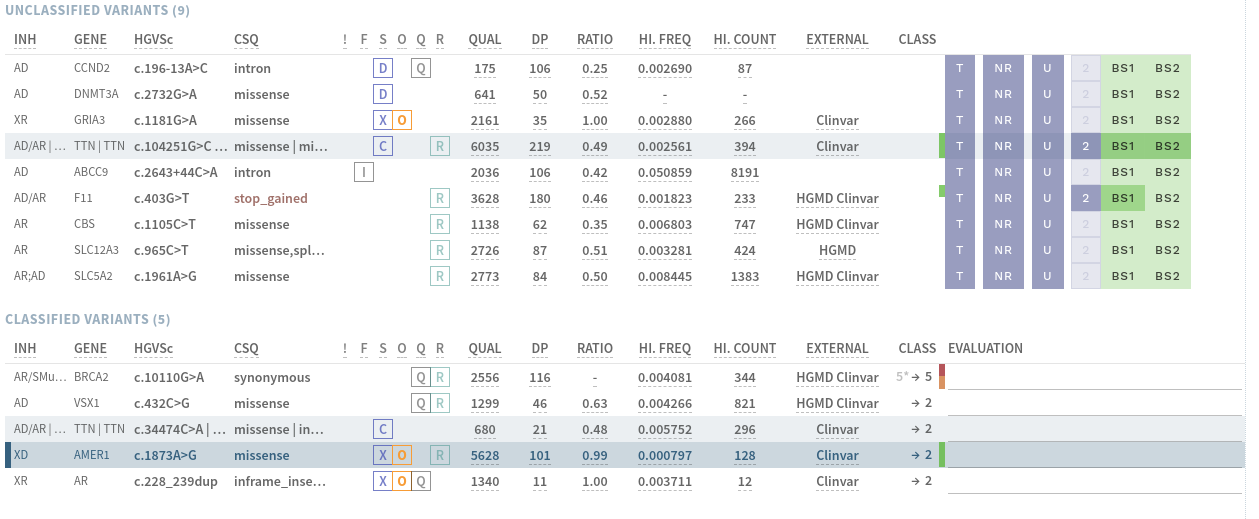Viewport: 1259px width, 519px height.
Task: Click T class button in CCND2 row
Action: click(x=960, y=68)
